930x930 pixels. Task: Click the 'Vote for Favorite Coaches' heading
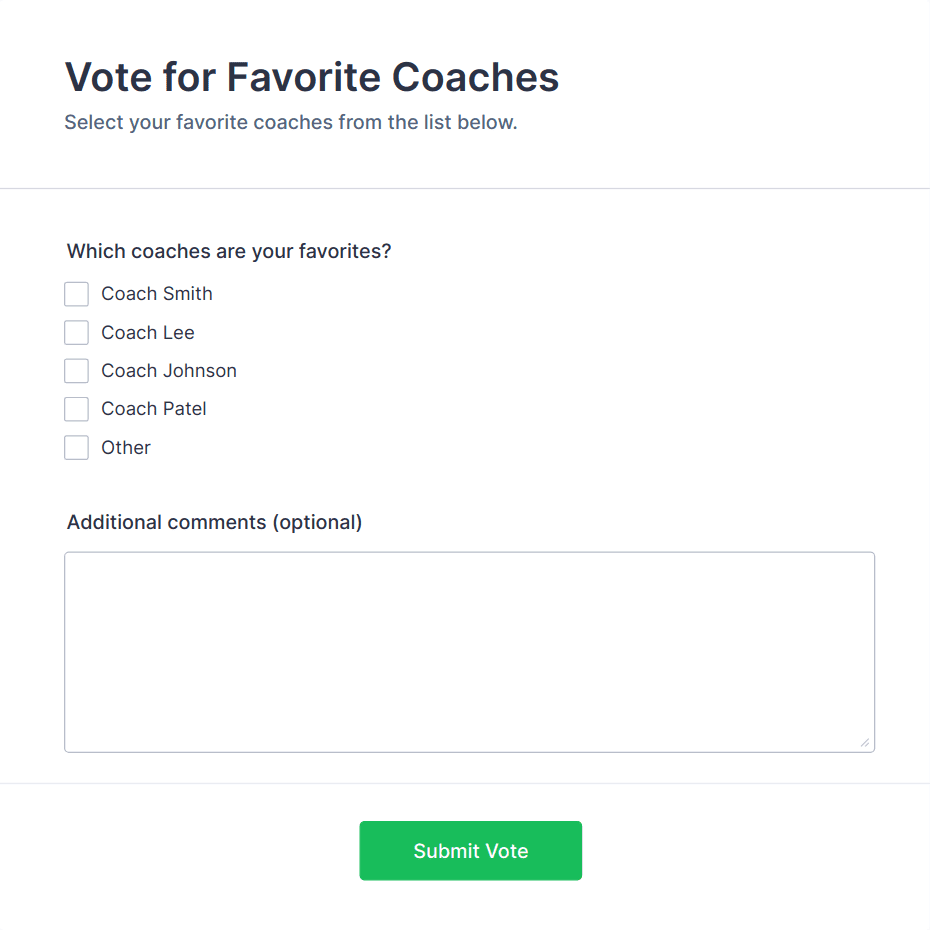pyautogui.click(x=311, y=77)
